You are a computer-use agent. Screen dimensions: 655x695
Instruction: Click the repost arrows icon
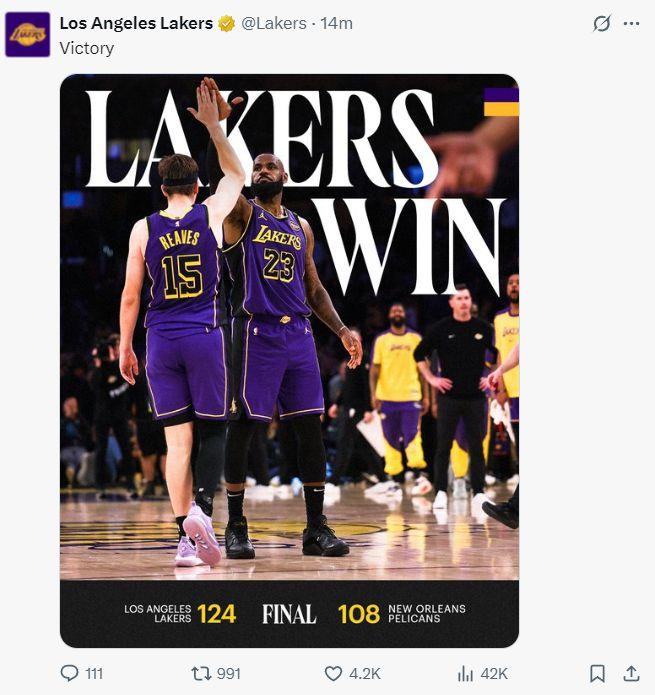[x=200, y=674]
